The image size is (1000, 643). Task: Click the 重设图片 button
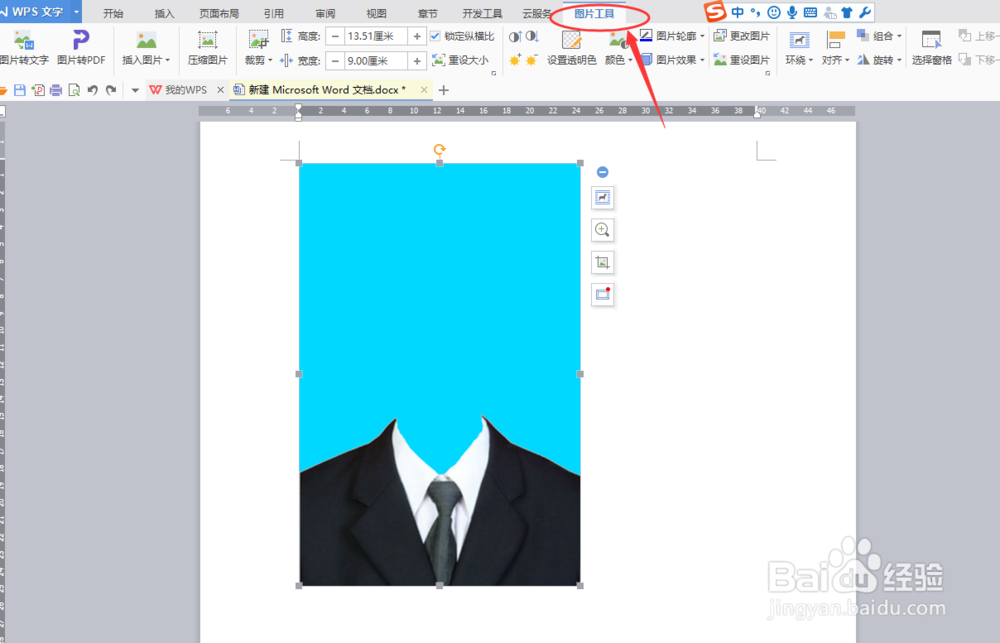coord(742,60)
